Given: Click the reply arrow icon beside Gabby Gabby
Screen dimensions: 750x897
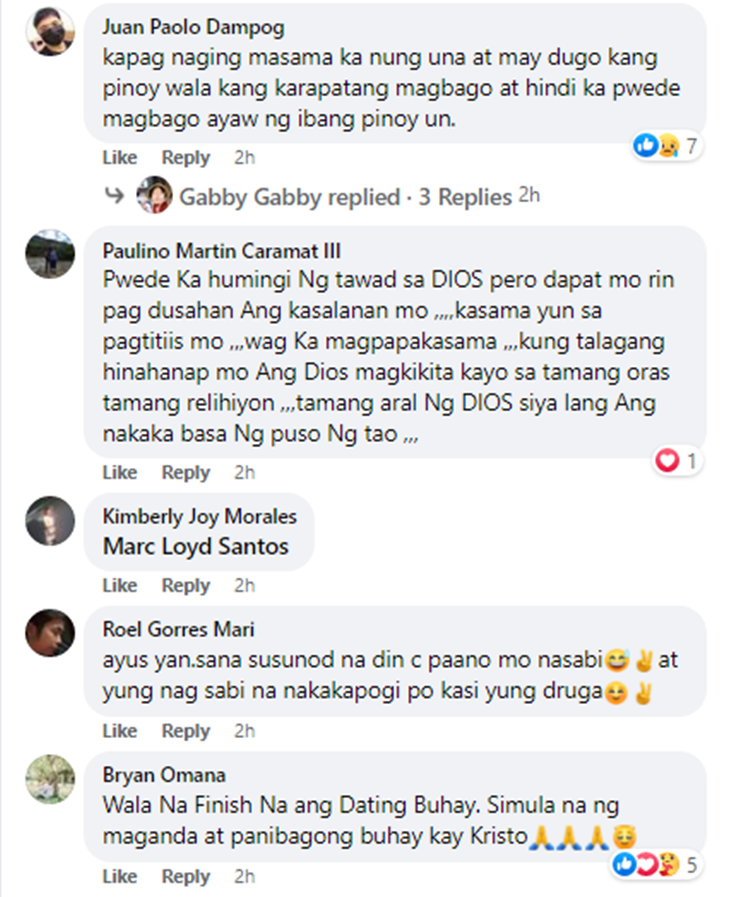Looking at the screenshot, I should (x=115, y=196).
